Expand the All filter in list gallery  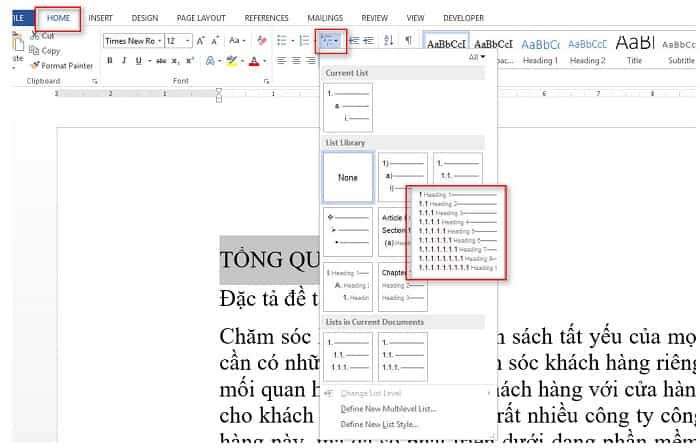click(477, 57)
